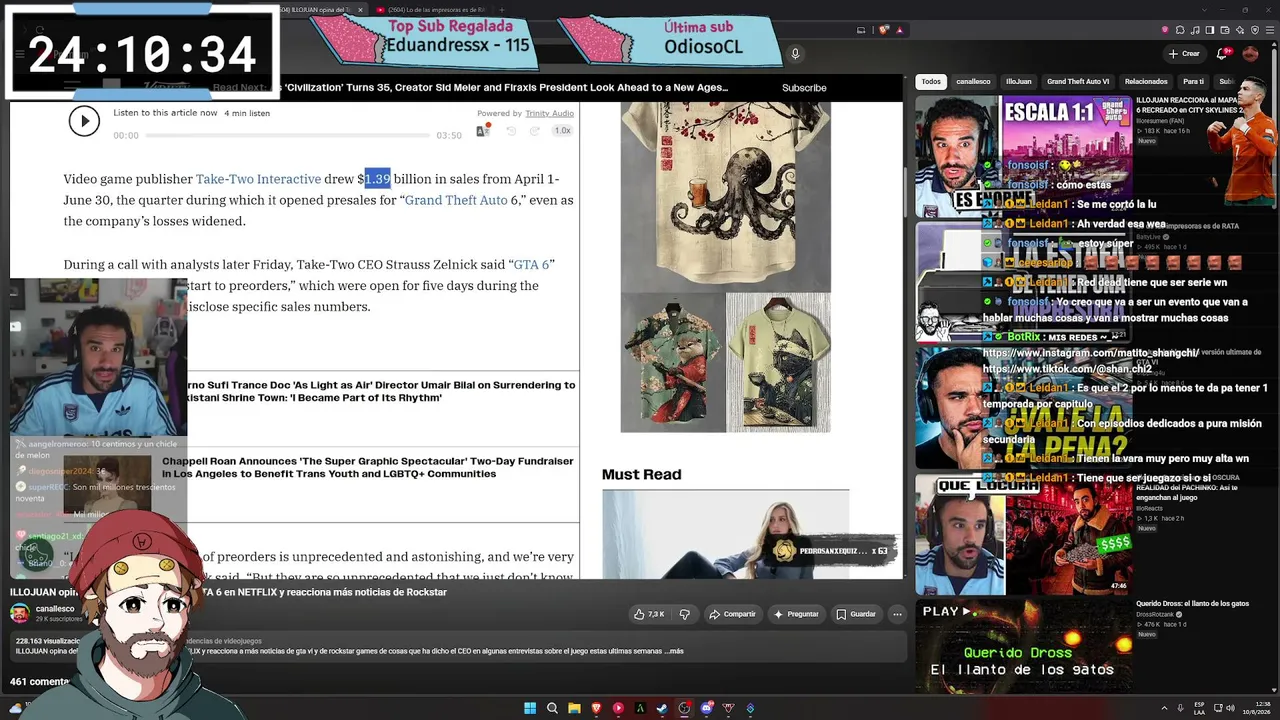1280x720 pixels.
Task: Open the Chappell Roan fundraiser headline
Action: click(368, 467)
